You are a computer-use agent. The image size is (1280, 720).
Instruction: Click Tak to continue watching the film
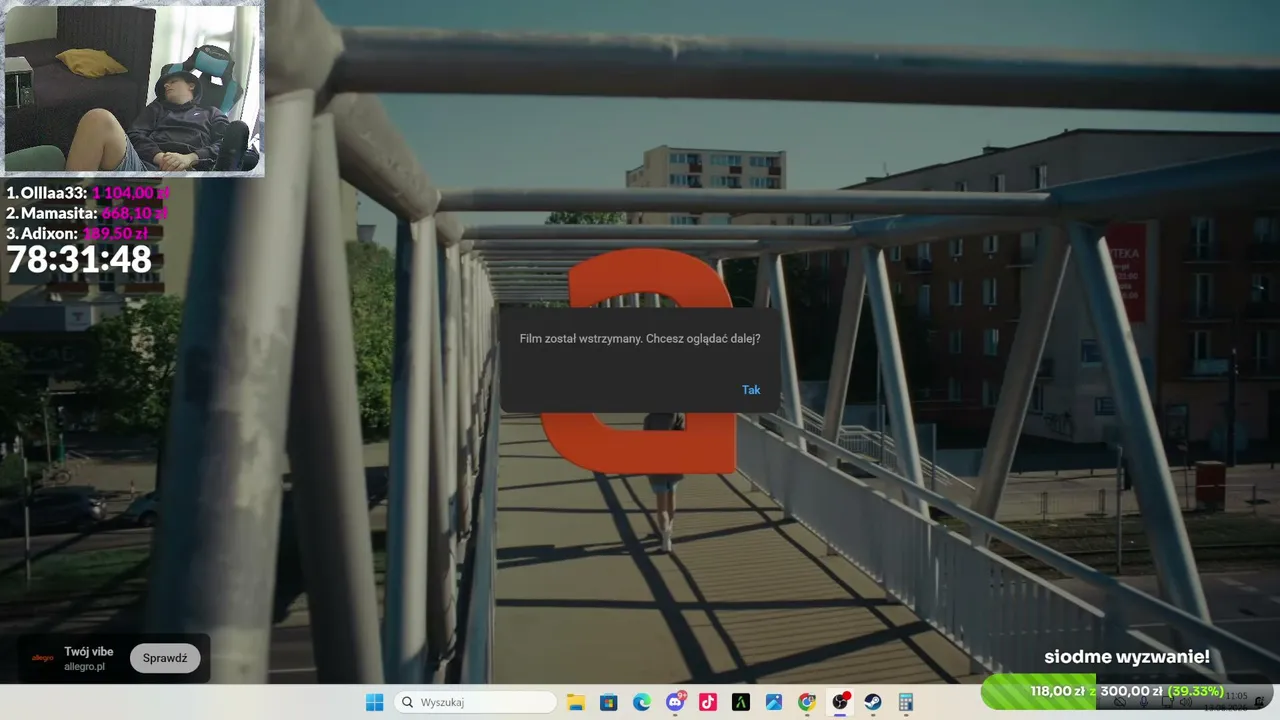(751, 390)
